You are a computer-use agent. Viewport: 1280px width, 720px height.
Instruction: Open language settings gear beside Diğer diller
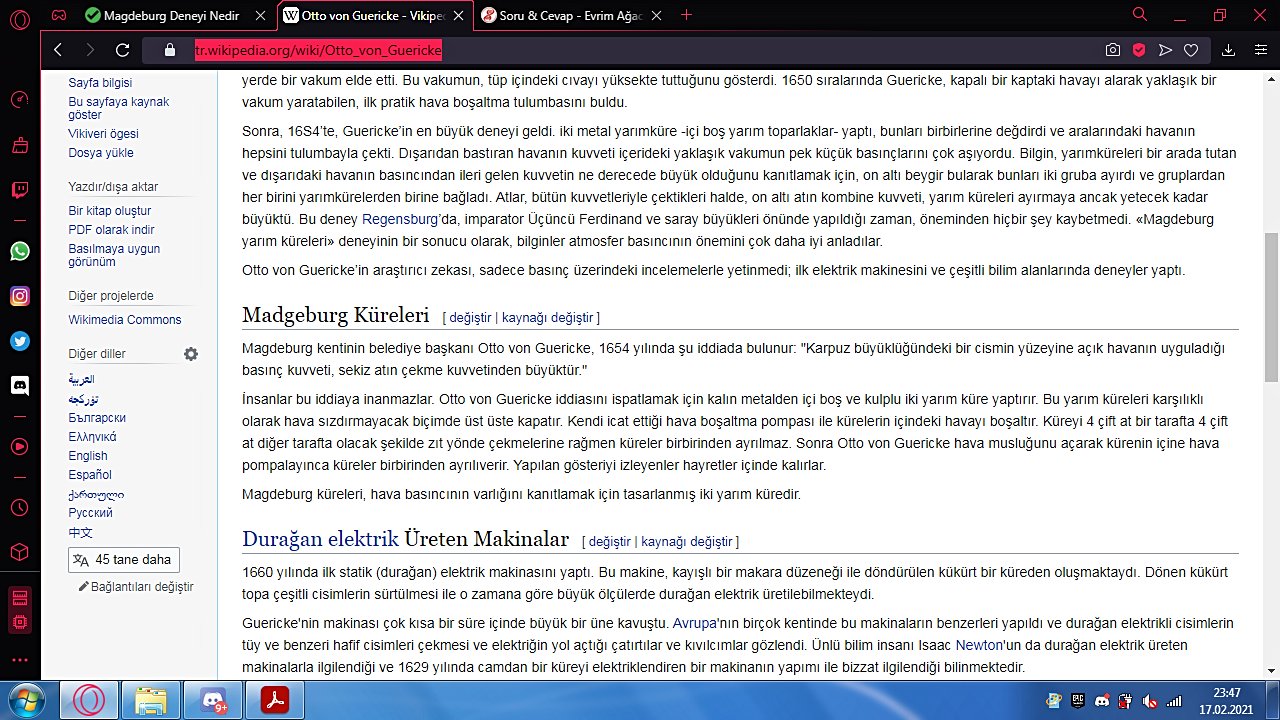191,354
